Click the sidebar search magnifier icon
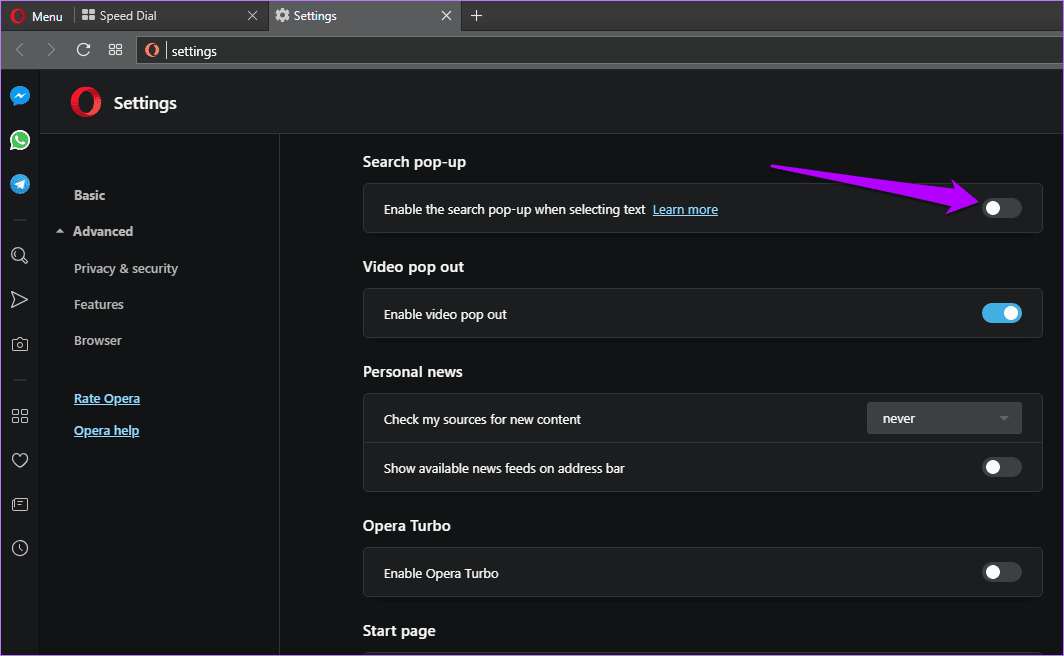 [x=20, y=256]
